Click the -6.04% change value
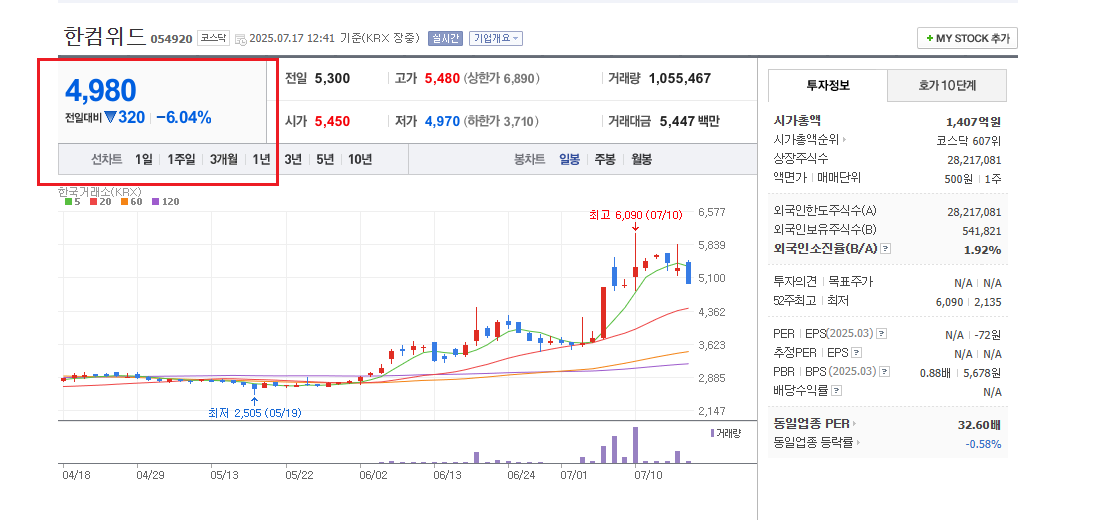 [x=184, y=118]
